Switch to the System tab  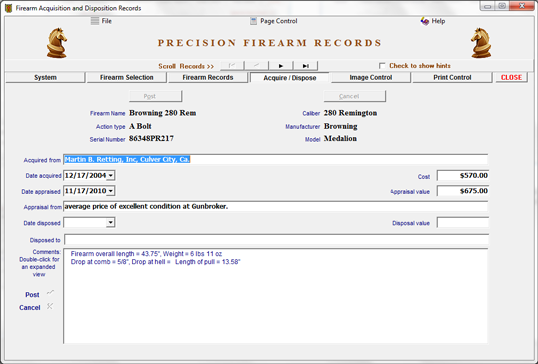click(45, 78)
